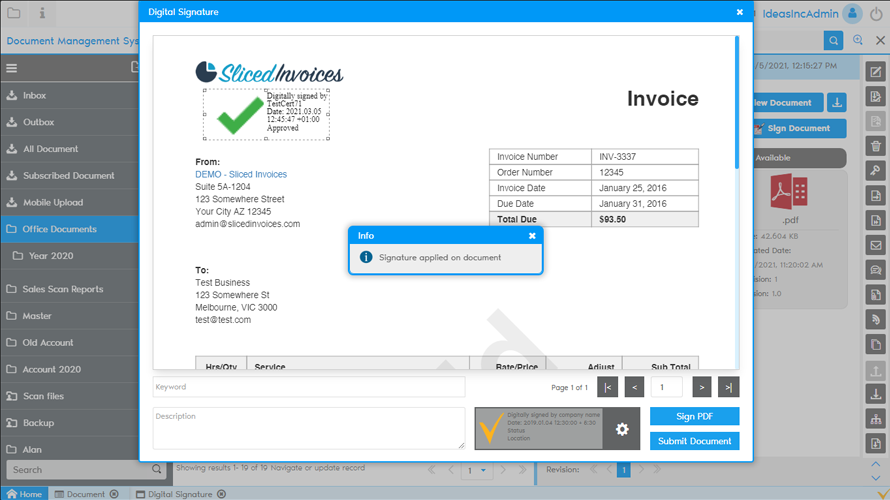
Task: Open the Backup folder
Action: point(69,423)
